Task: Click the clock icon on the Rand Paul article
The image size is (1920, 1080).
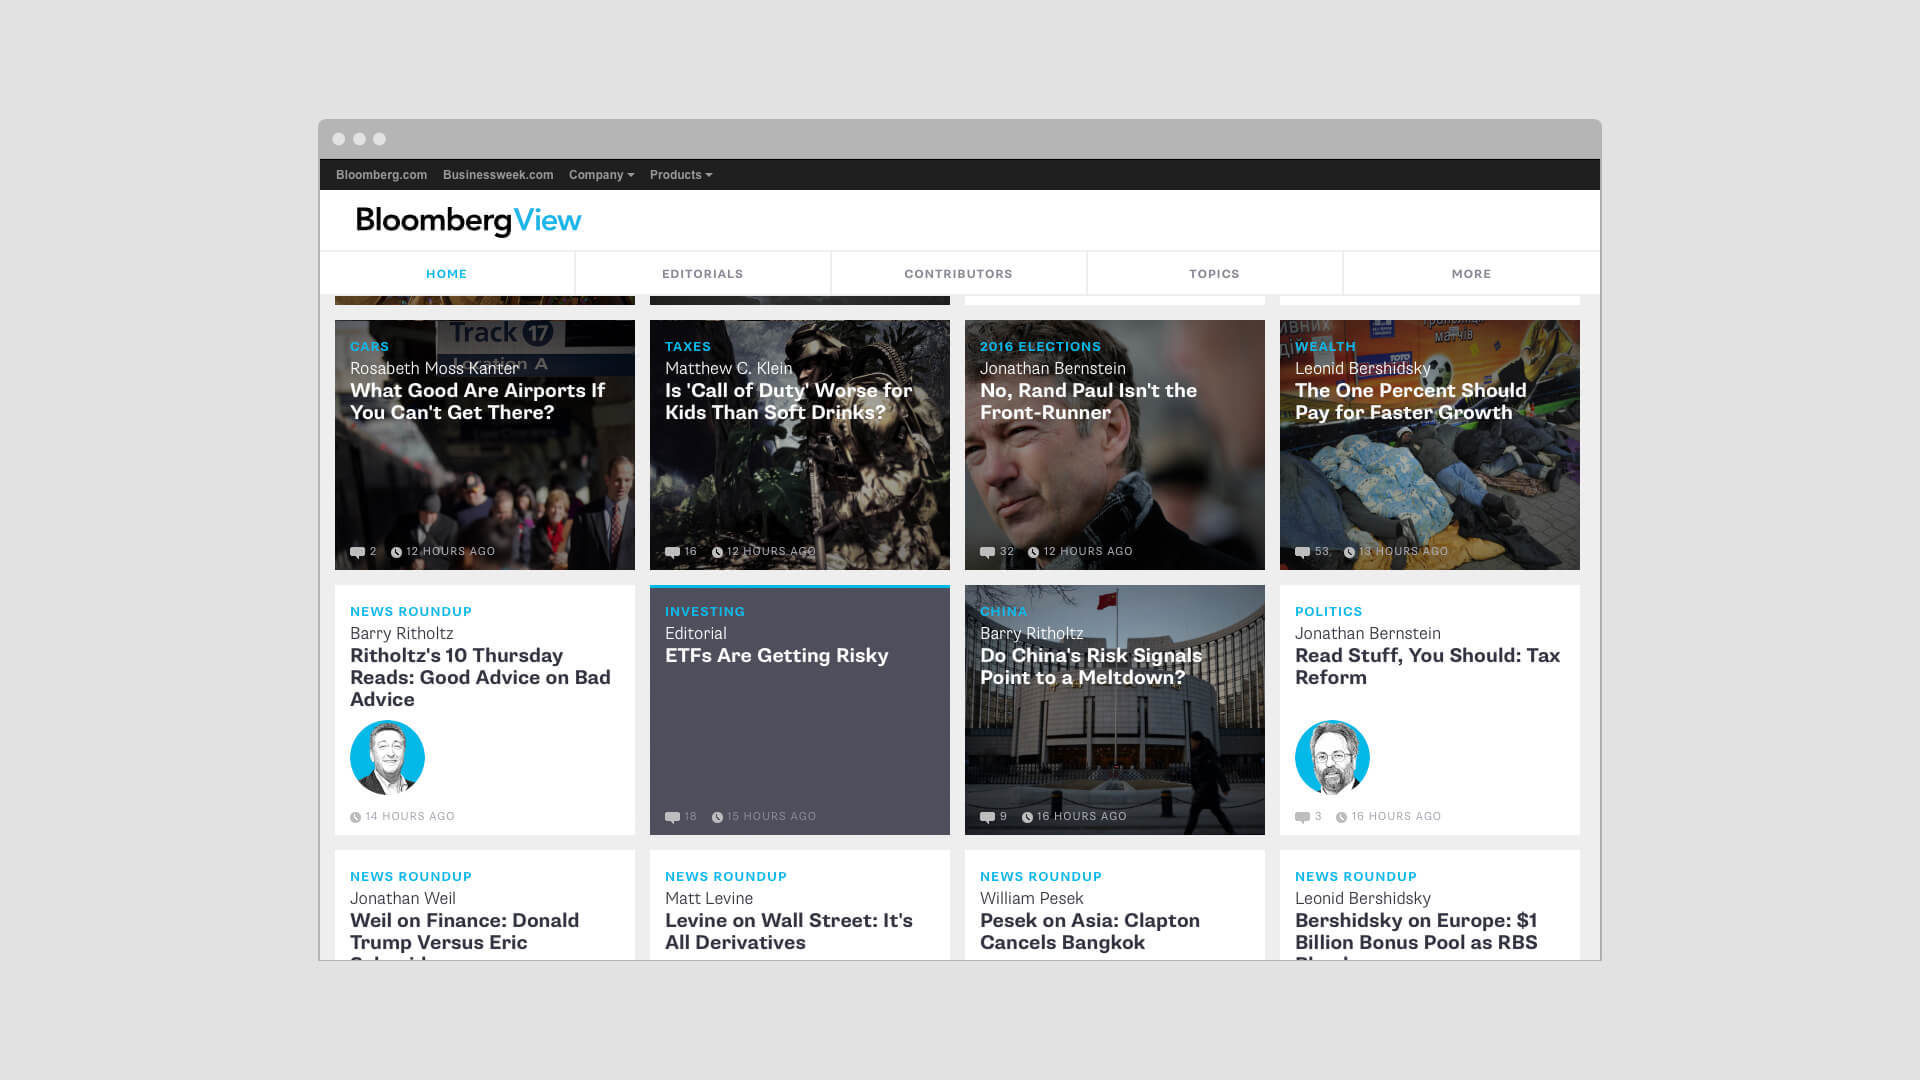Action: (x=1033, y=552)
